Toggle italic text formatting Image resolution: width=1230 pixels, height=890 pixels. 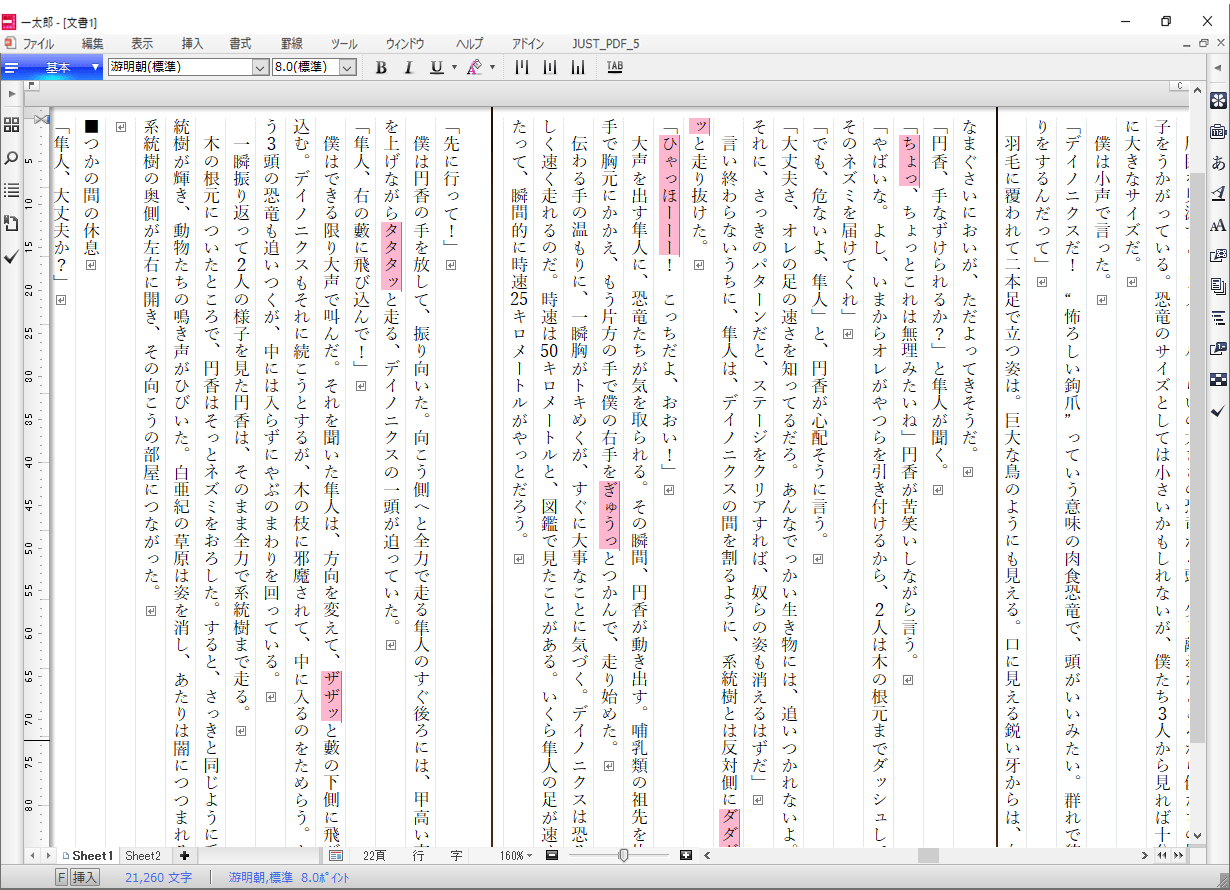coord(408,68)
